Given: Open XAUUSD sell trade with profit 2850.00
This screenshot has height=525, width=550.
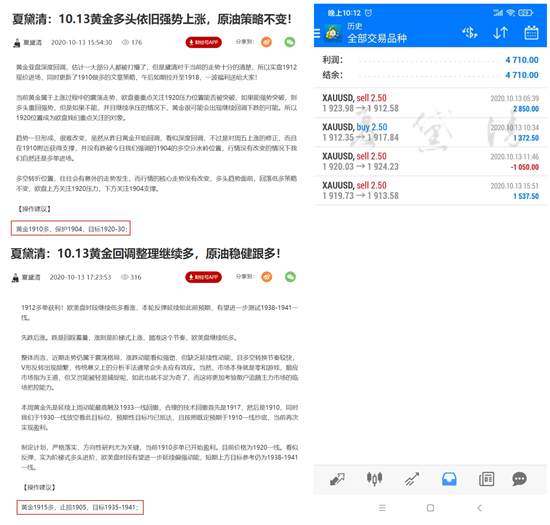Looking at the screenshot, I should (x=430, y=103).
